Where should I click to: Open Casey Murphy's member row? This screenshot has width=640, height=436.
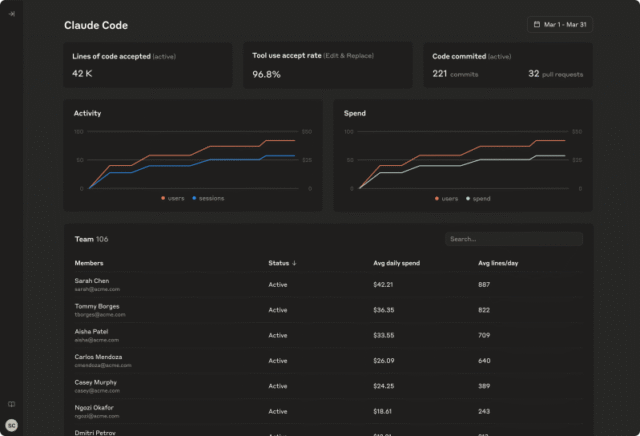(x=329, y=386)
